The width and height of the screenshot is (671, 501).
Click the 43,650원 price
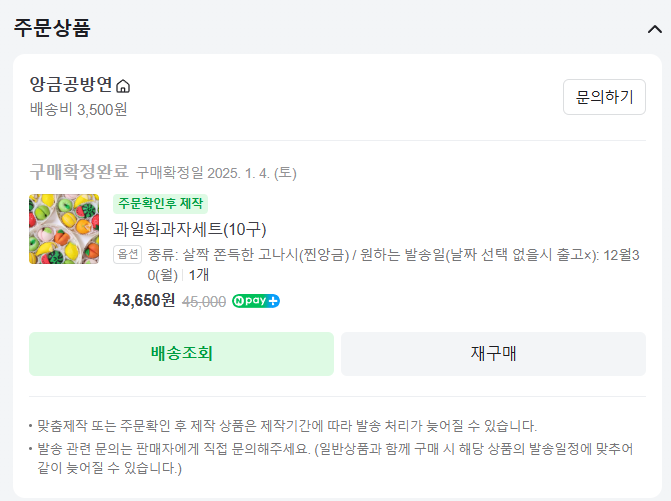144,300
